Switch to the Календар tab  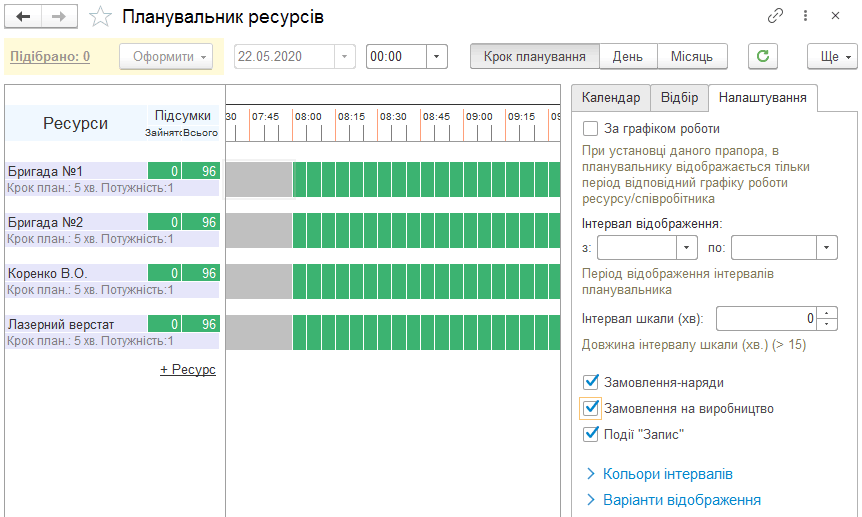[x=611, y=98]
